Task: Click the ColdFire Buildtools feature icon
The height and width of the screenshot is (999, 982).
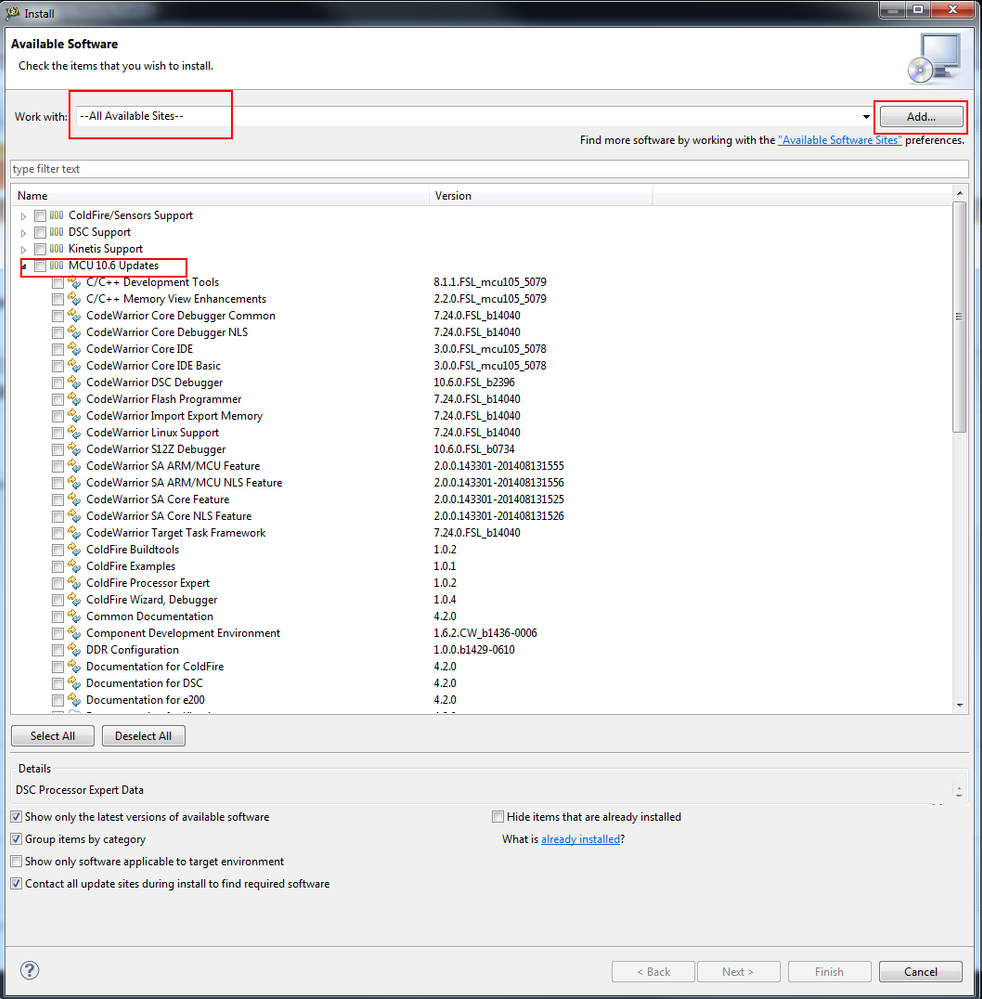Action: pos(75,549)
